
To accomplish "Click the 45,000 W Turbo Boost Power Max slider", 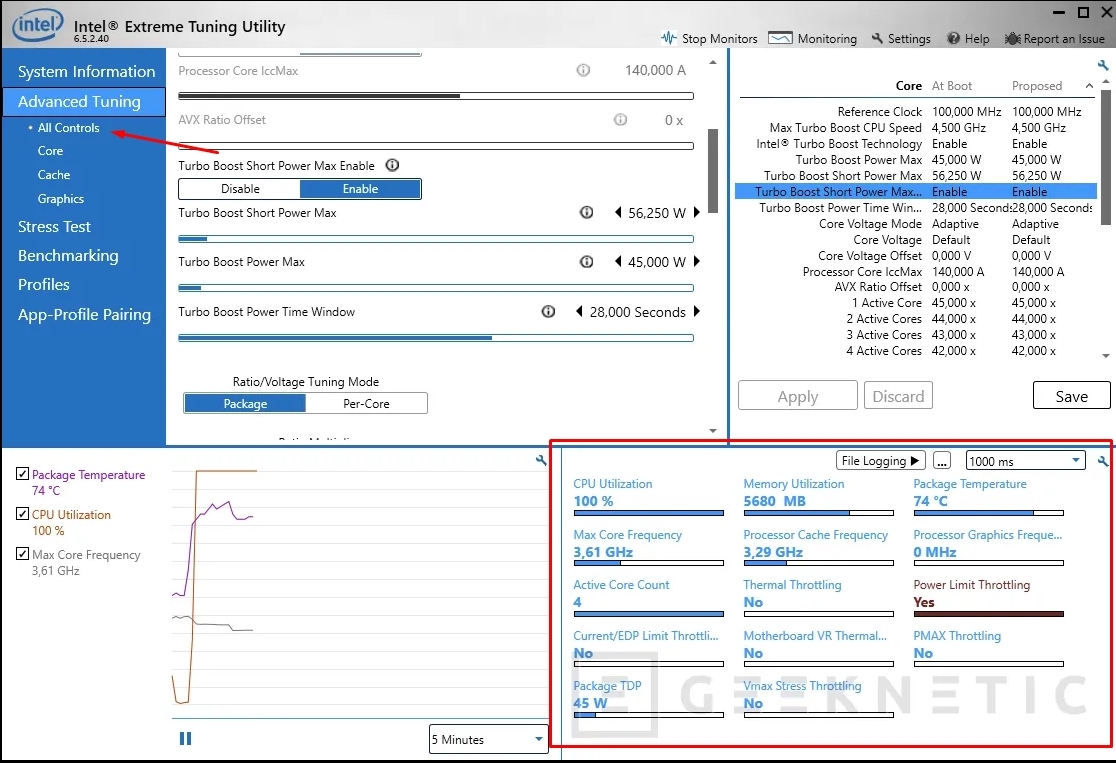I will [436, 288].
